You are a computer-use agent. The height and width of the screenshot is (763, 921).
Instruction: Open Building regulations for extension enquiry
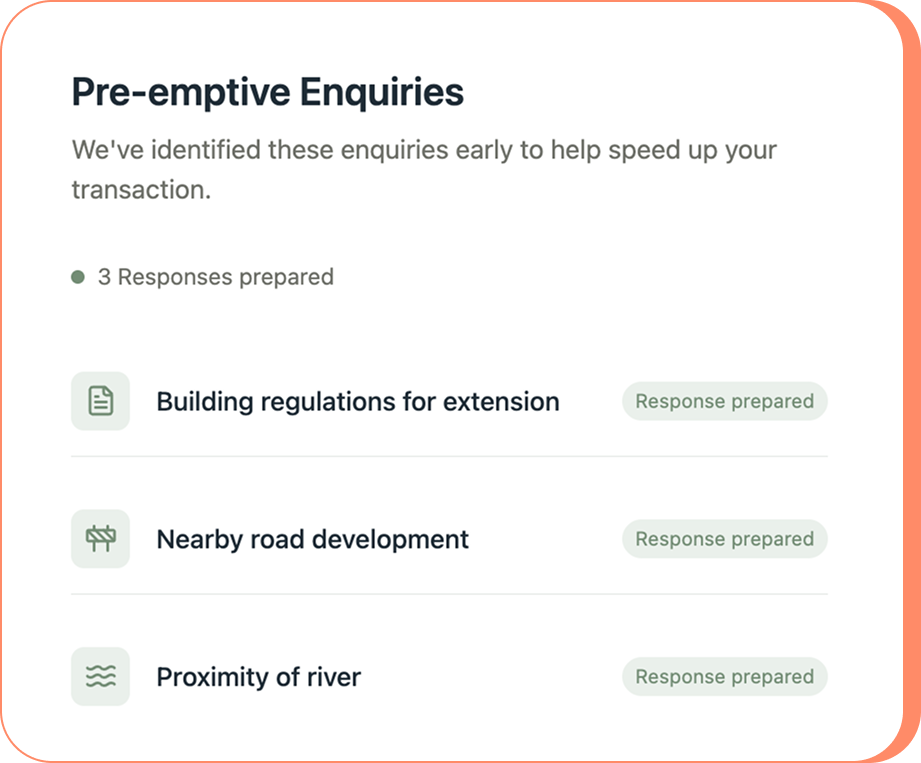point(357,402)
